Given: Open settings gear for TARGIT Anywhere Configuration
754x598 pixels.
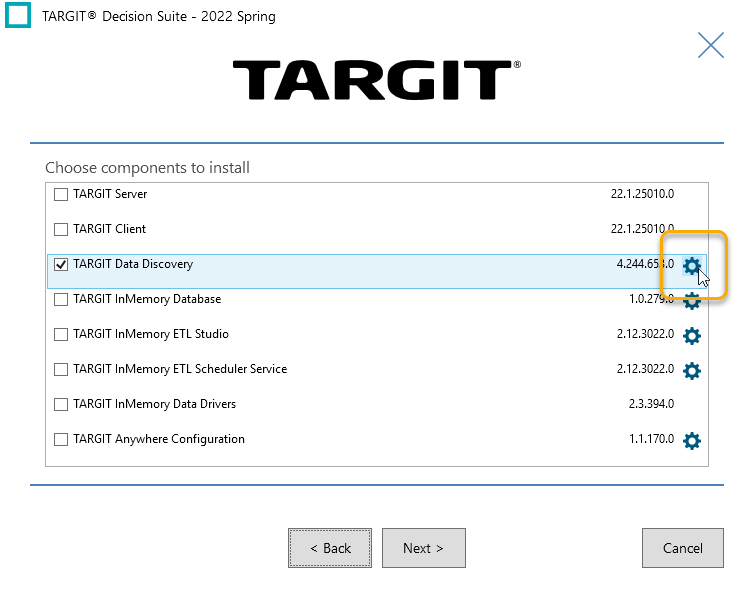Looking at the screenshot, I should pos(691,441).
